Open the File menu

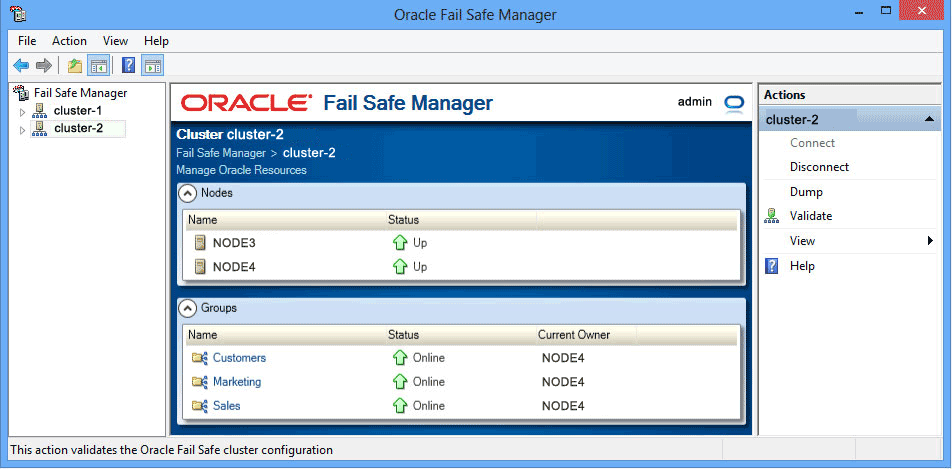coord(27,41)
